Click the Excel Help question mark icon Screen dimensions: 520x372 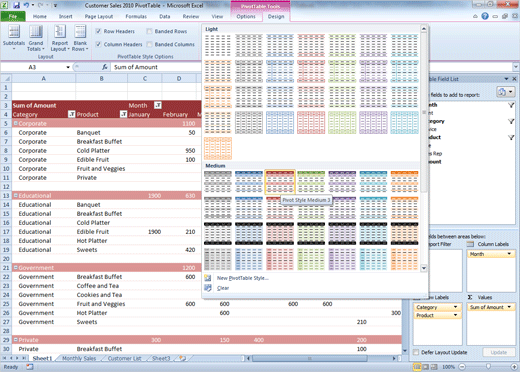coord(485,16)
